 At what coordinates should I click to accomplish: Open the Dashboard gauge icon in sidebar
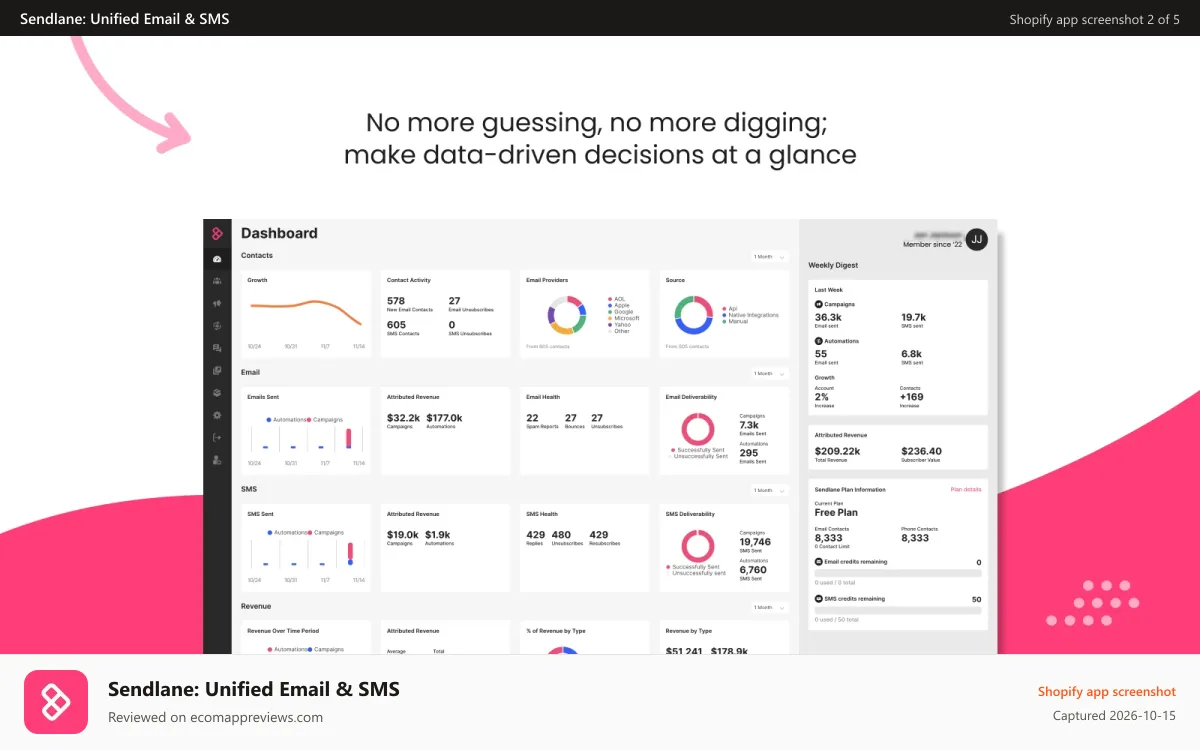coord(217,259)
